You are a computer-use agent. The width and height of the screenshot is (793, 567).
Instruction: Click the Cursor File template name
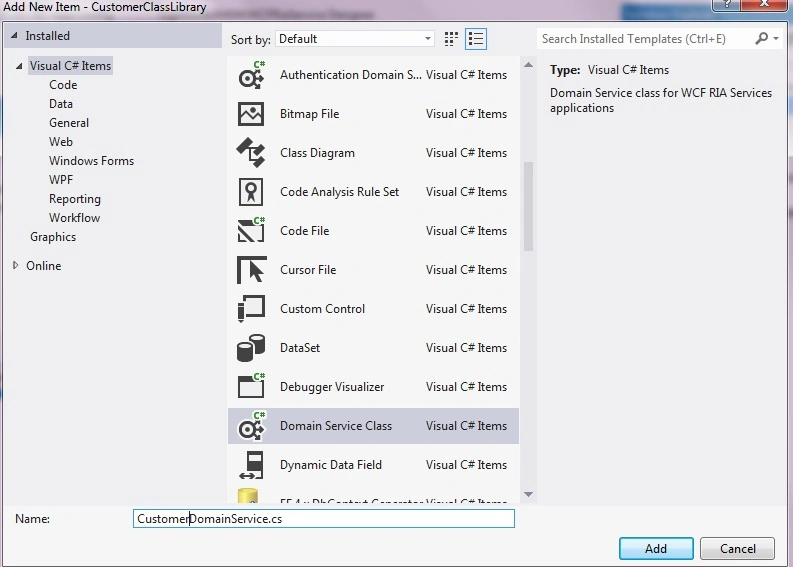coord(308,270)
